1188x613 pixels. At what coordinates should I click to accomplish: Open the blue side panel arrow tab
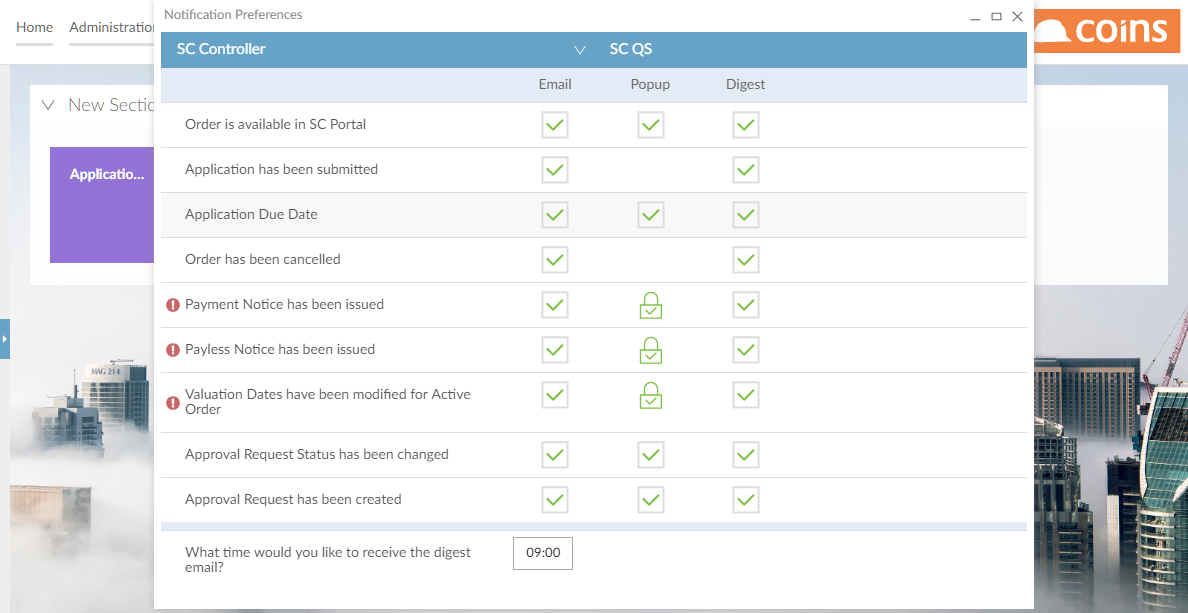5,339
